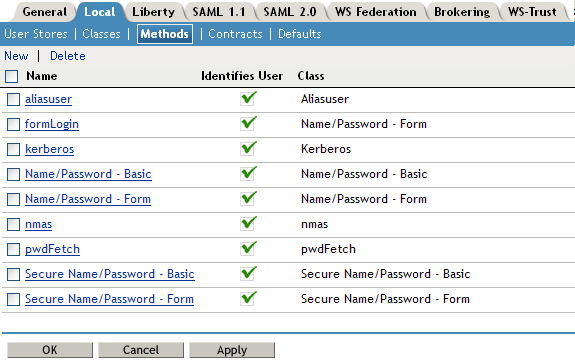Select the Secure Name/Password - Basic checkbox
The width and height of the screenshot is (575, 360).
click(13, 274)
